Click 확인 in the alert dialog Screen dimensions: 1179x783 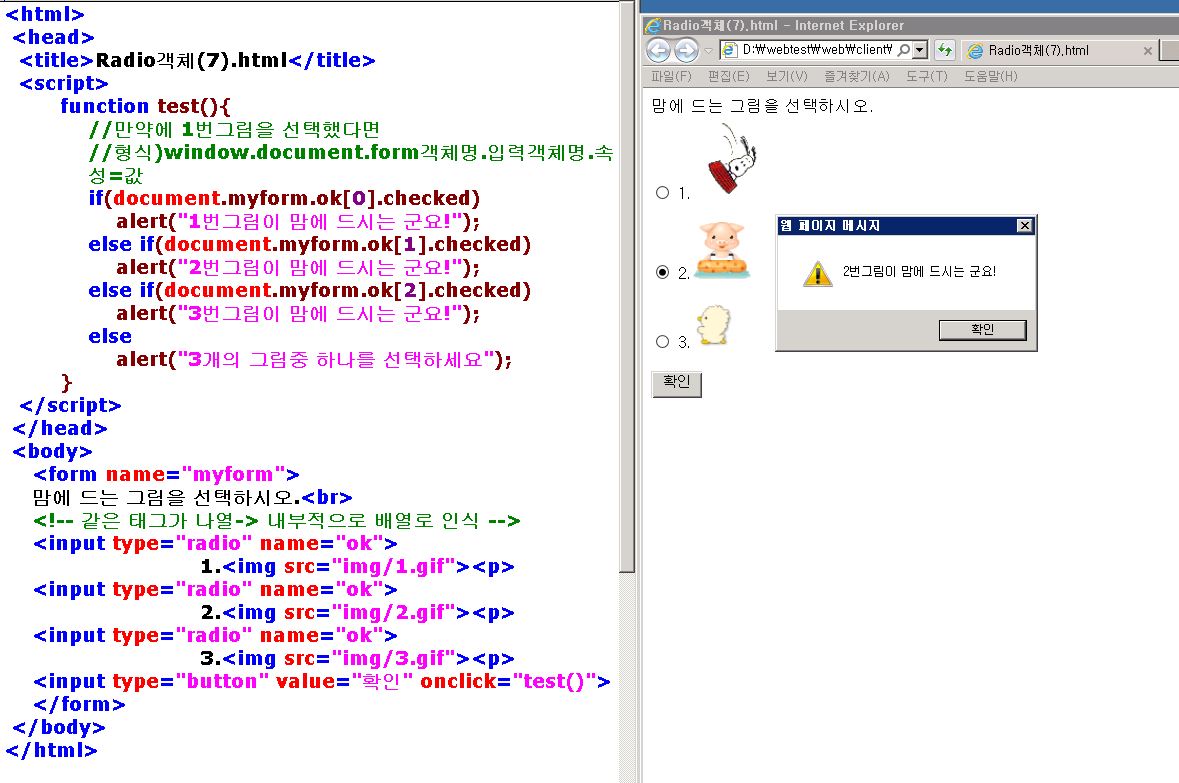[982, 329]
